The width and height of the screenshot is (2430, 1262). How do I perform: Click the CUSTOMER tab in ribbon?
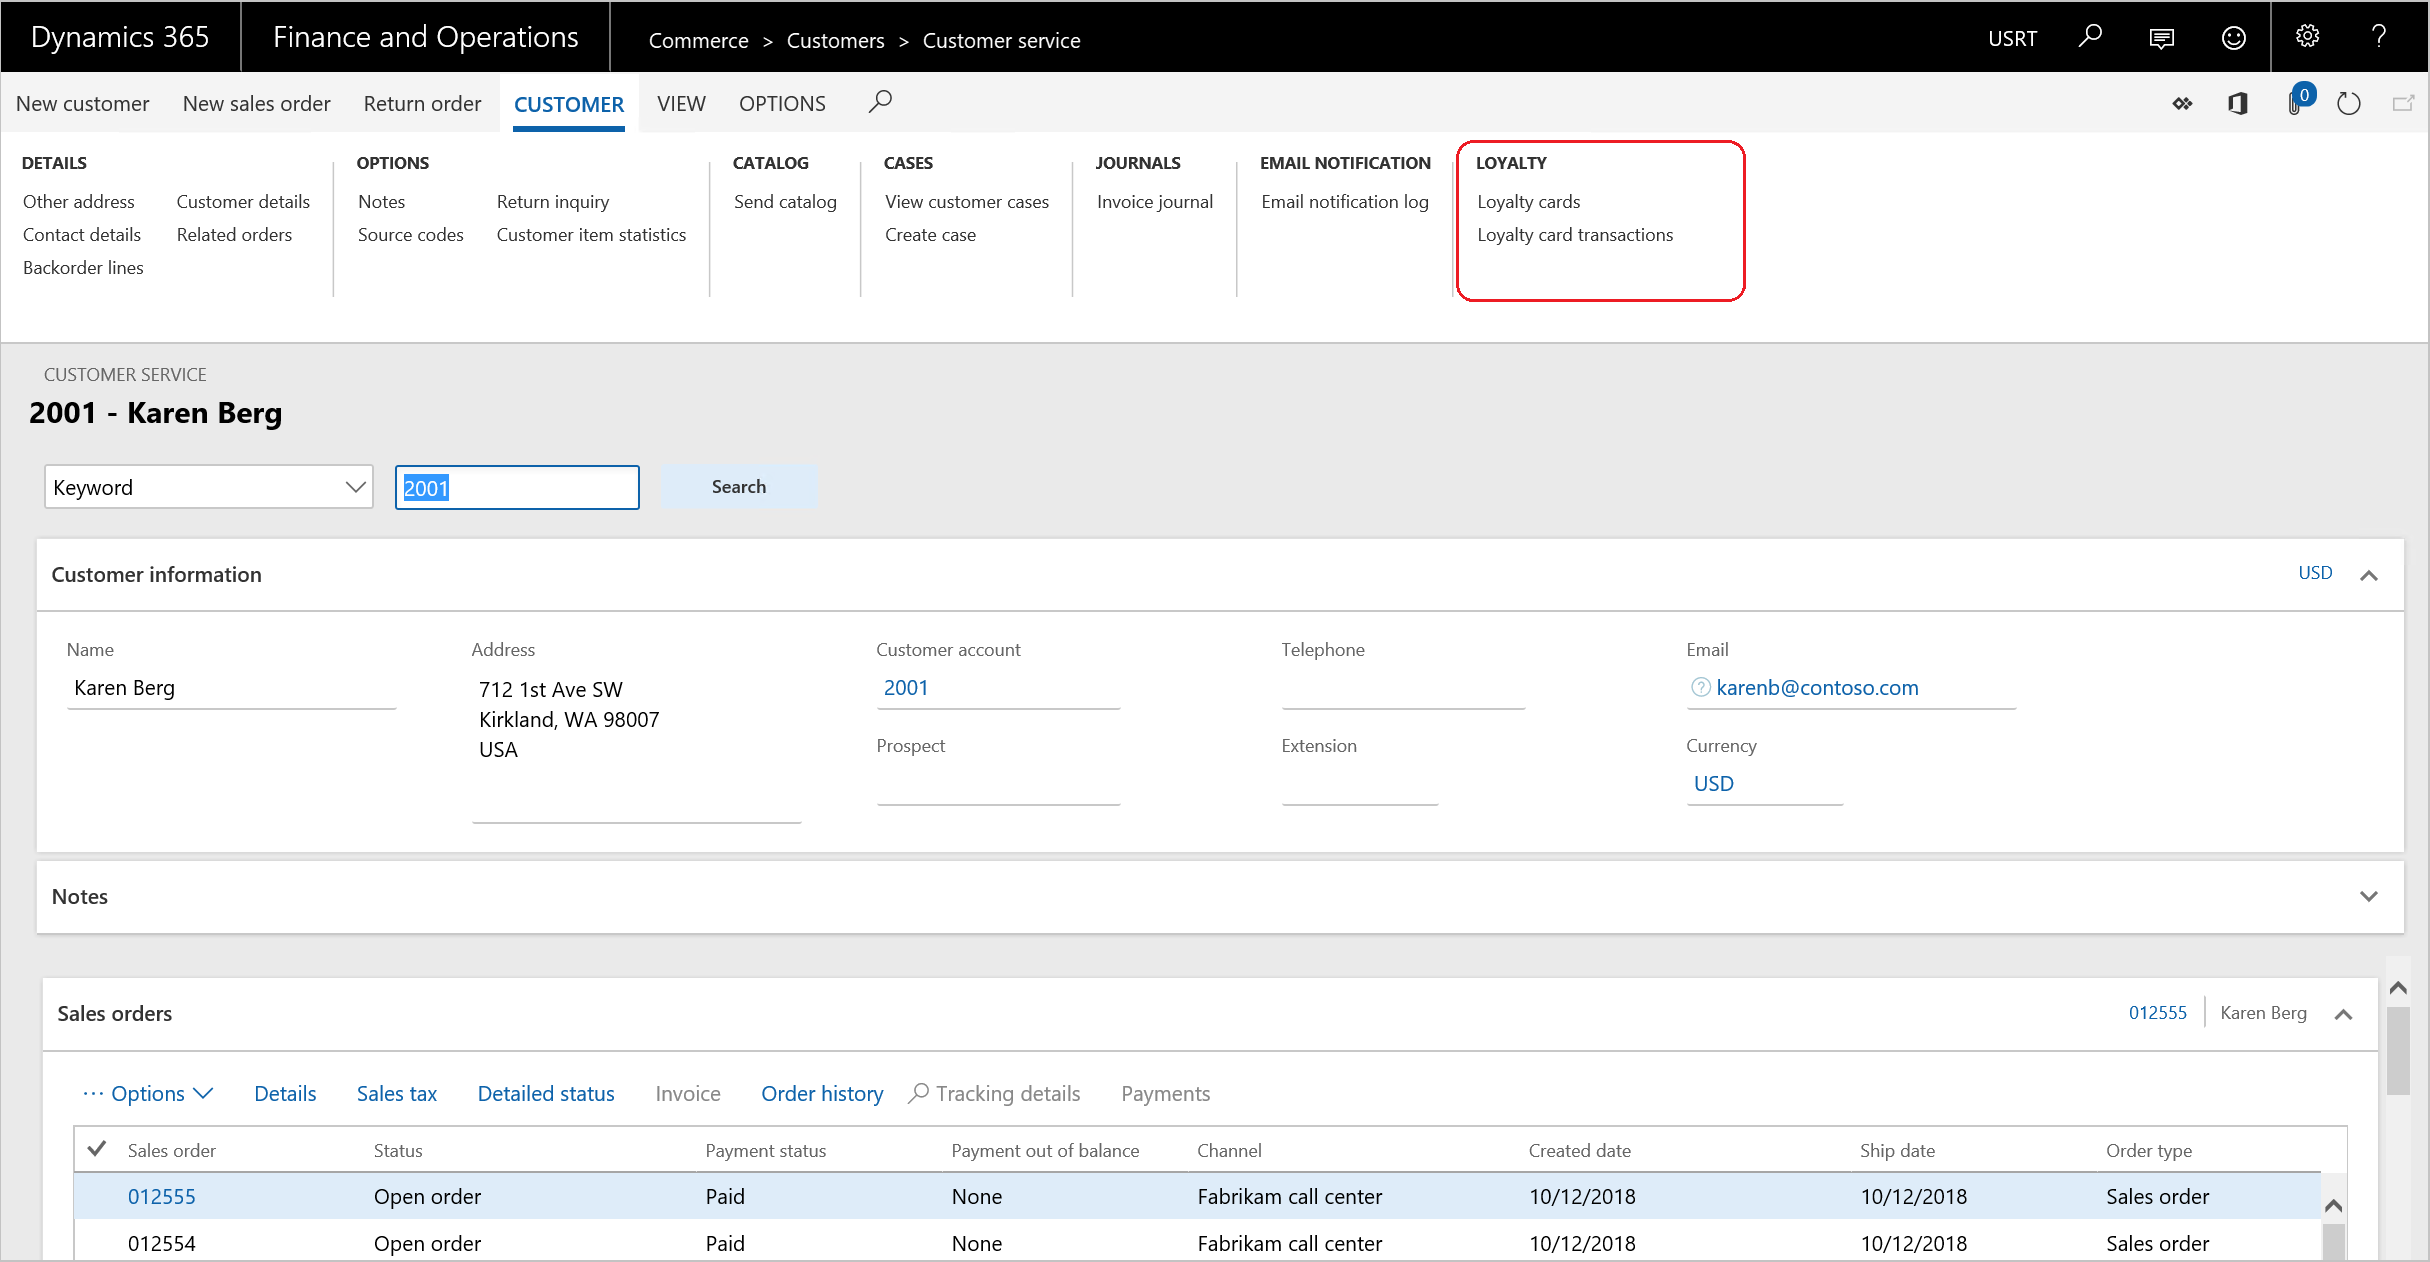coord(567,103)
